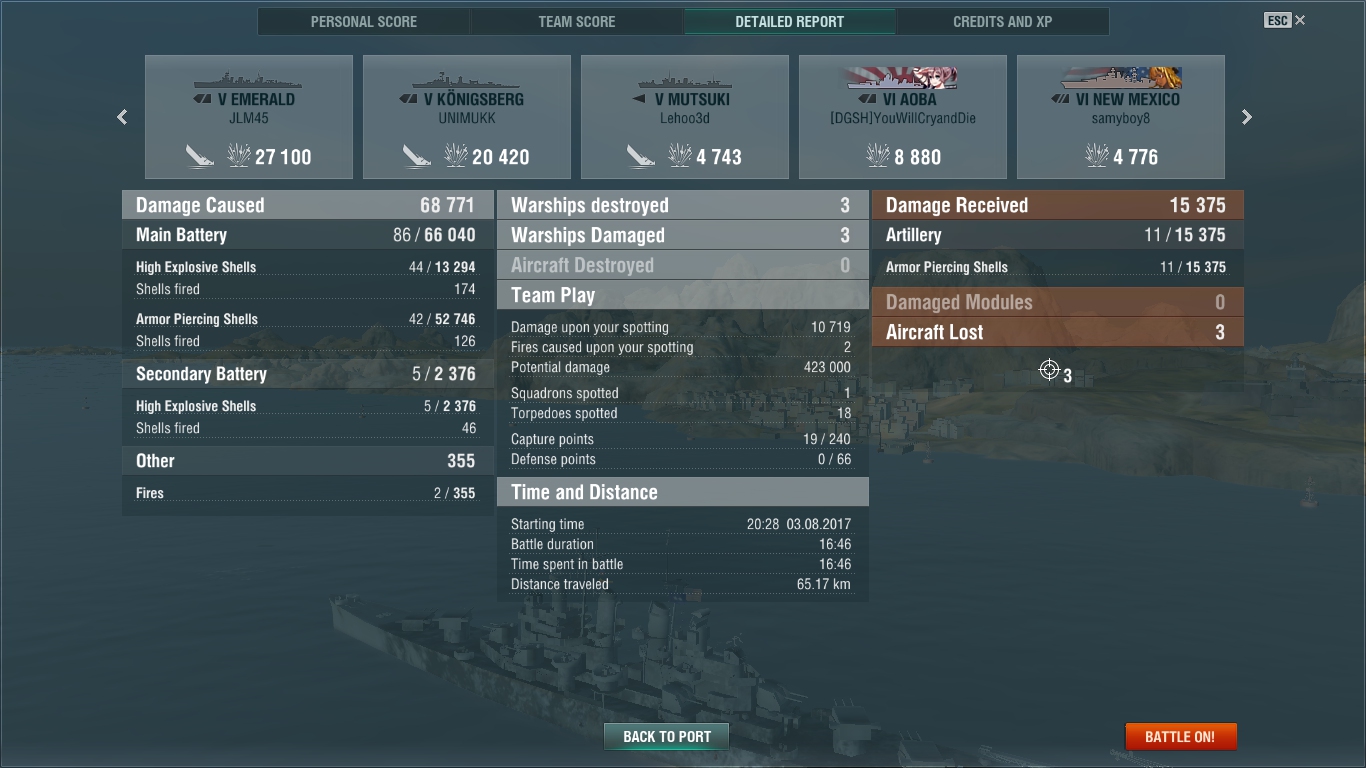1366x768 pixels.
Task: Show next ships with the right arrow
Action: click(1247, 117)
